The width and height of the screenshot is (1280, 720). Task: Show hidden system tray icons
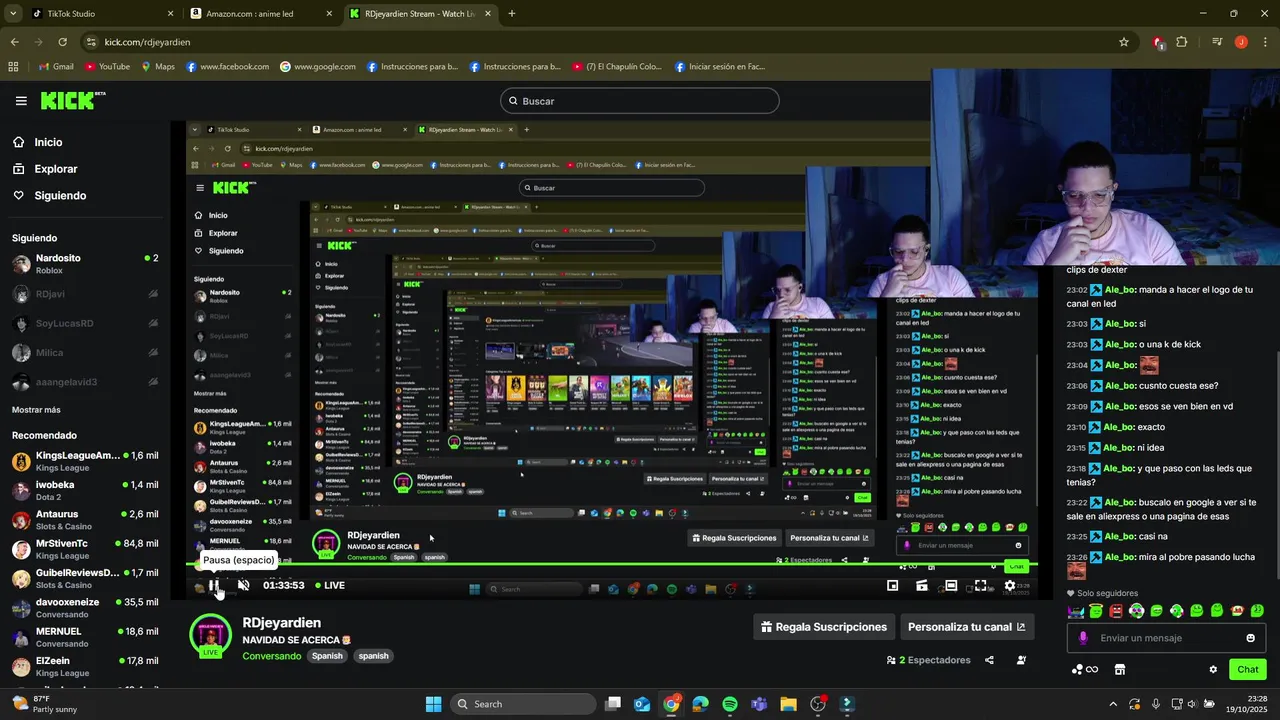[1113, 704]
